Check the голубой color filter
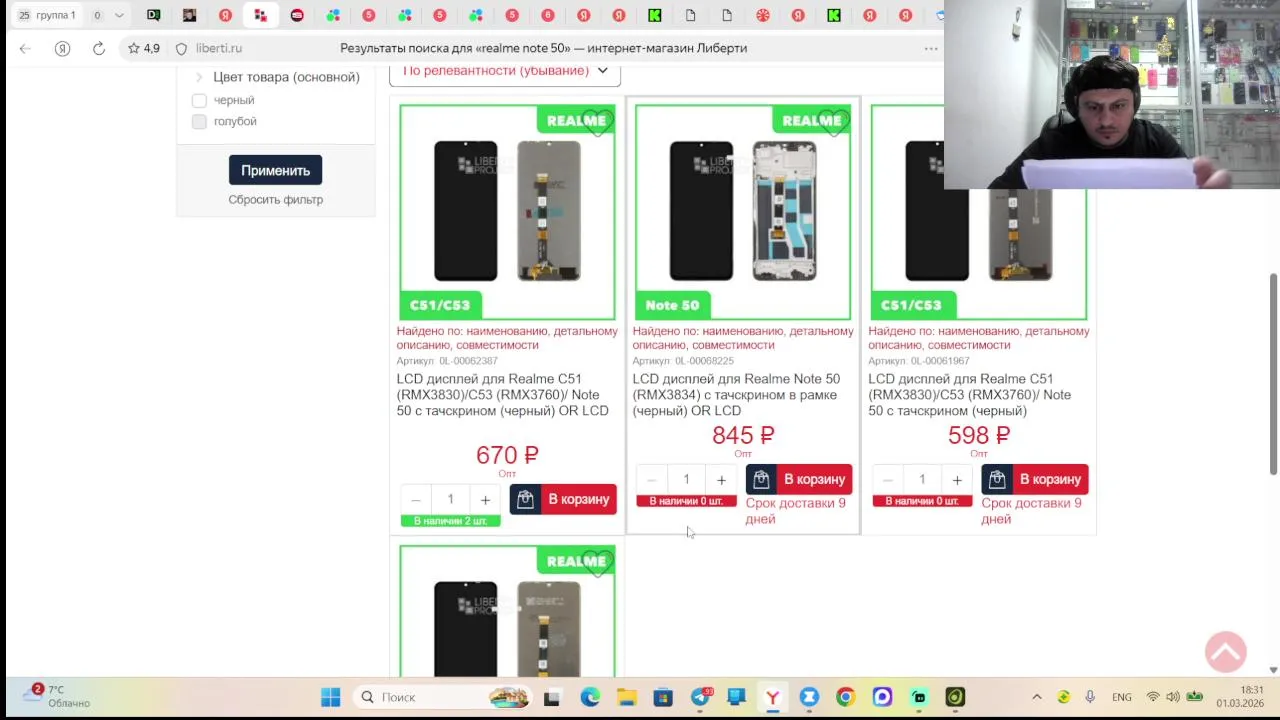The width and height of the screenshot is (1280, 720). tap(199, 121)
